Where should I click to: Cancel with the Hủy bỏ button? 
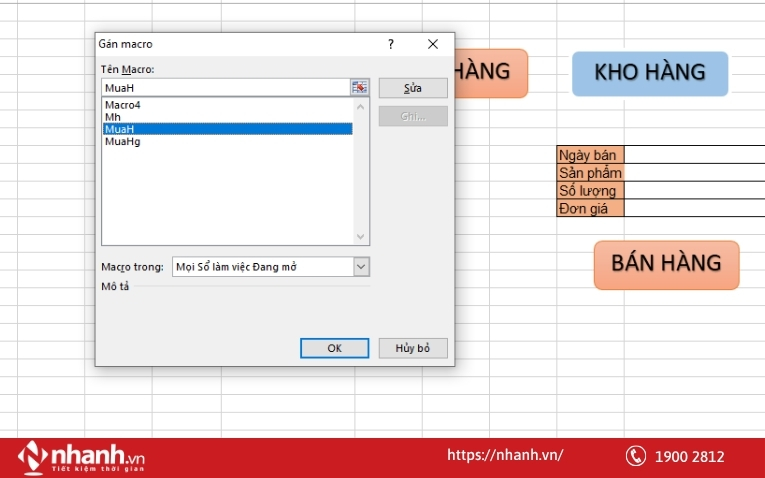pos(412,348)
